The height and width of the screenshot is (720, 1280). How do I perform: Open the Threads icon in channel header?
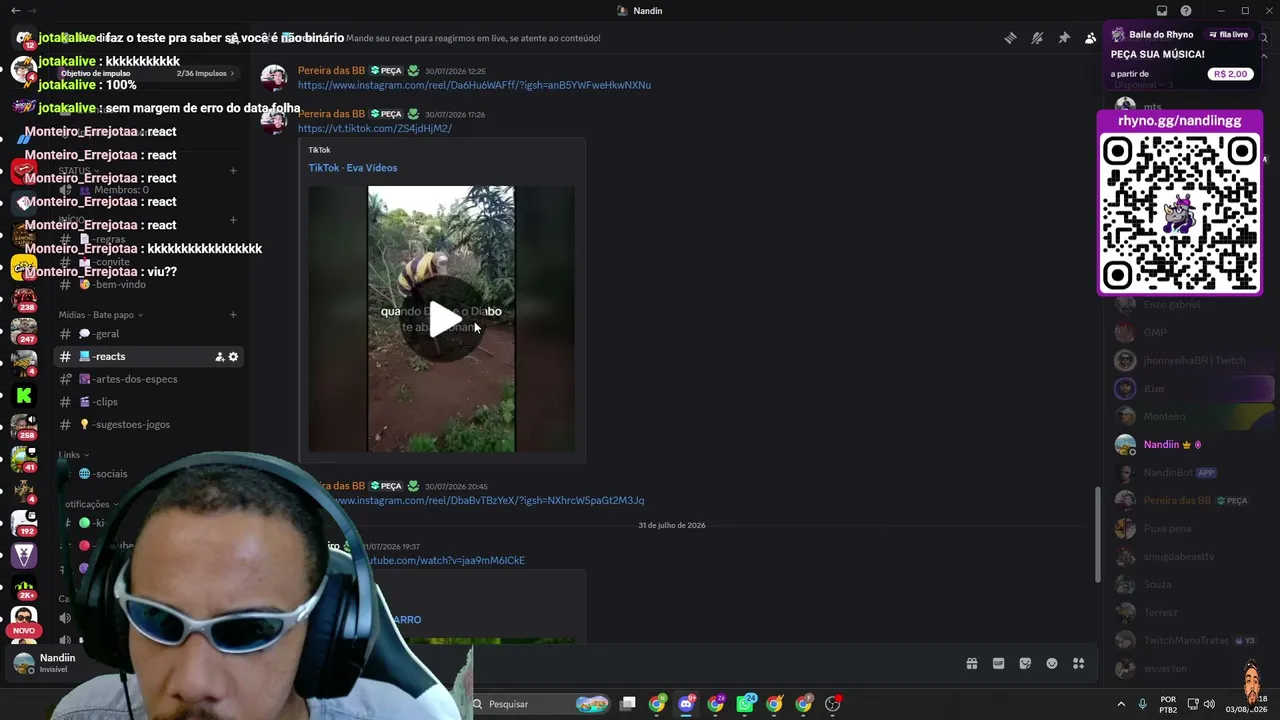[x=1010, y=38]
